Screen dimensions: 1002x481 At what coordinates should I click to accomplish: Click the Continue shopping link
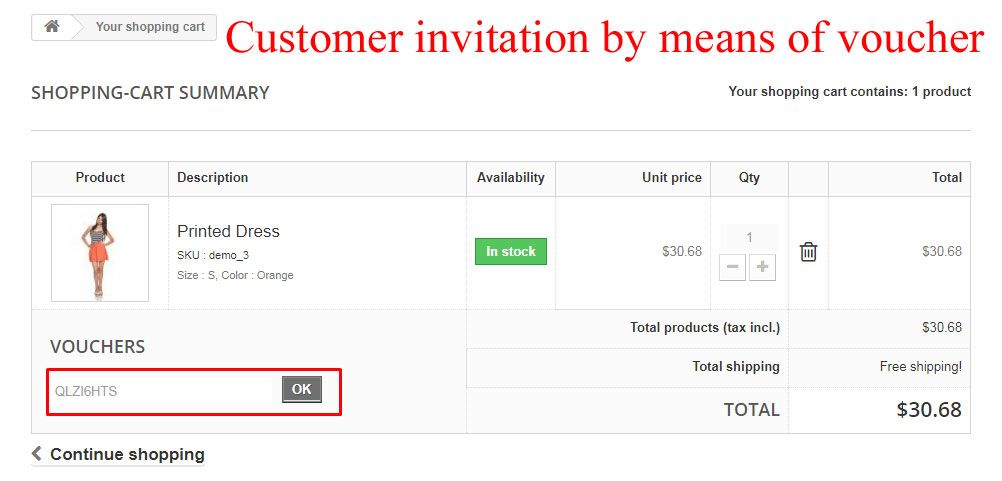(127, 454)
